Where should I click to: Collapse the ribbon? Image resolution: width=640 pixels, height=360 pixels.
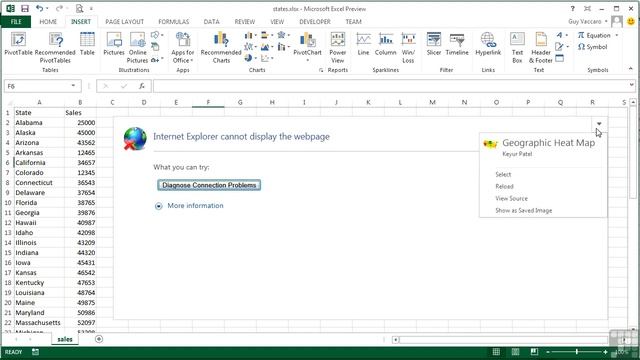[x=630, y=69]
